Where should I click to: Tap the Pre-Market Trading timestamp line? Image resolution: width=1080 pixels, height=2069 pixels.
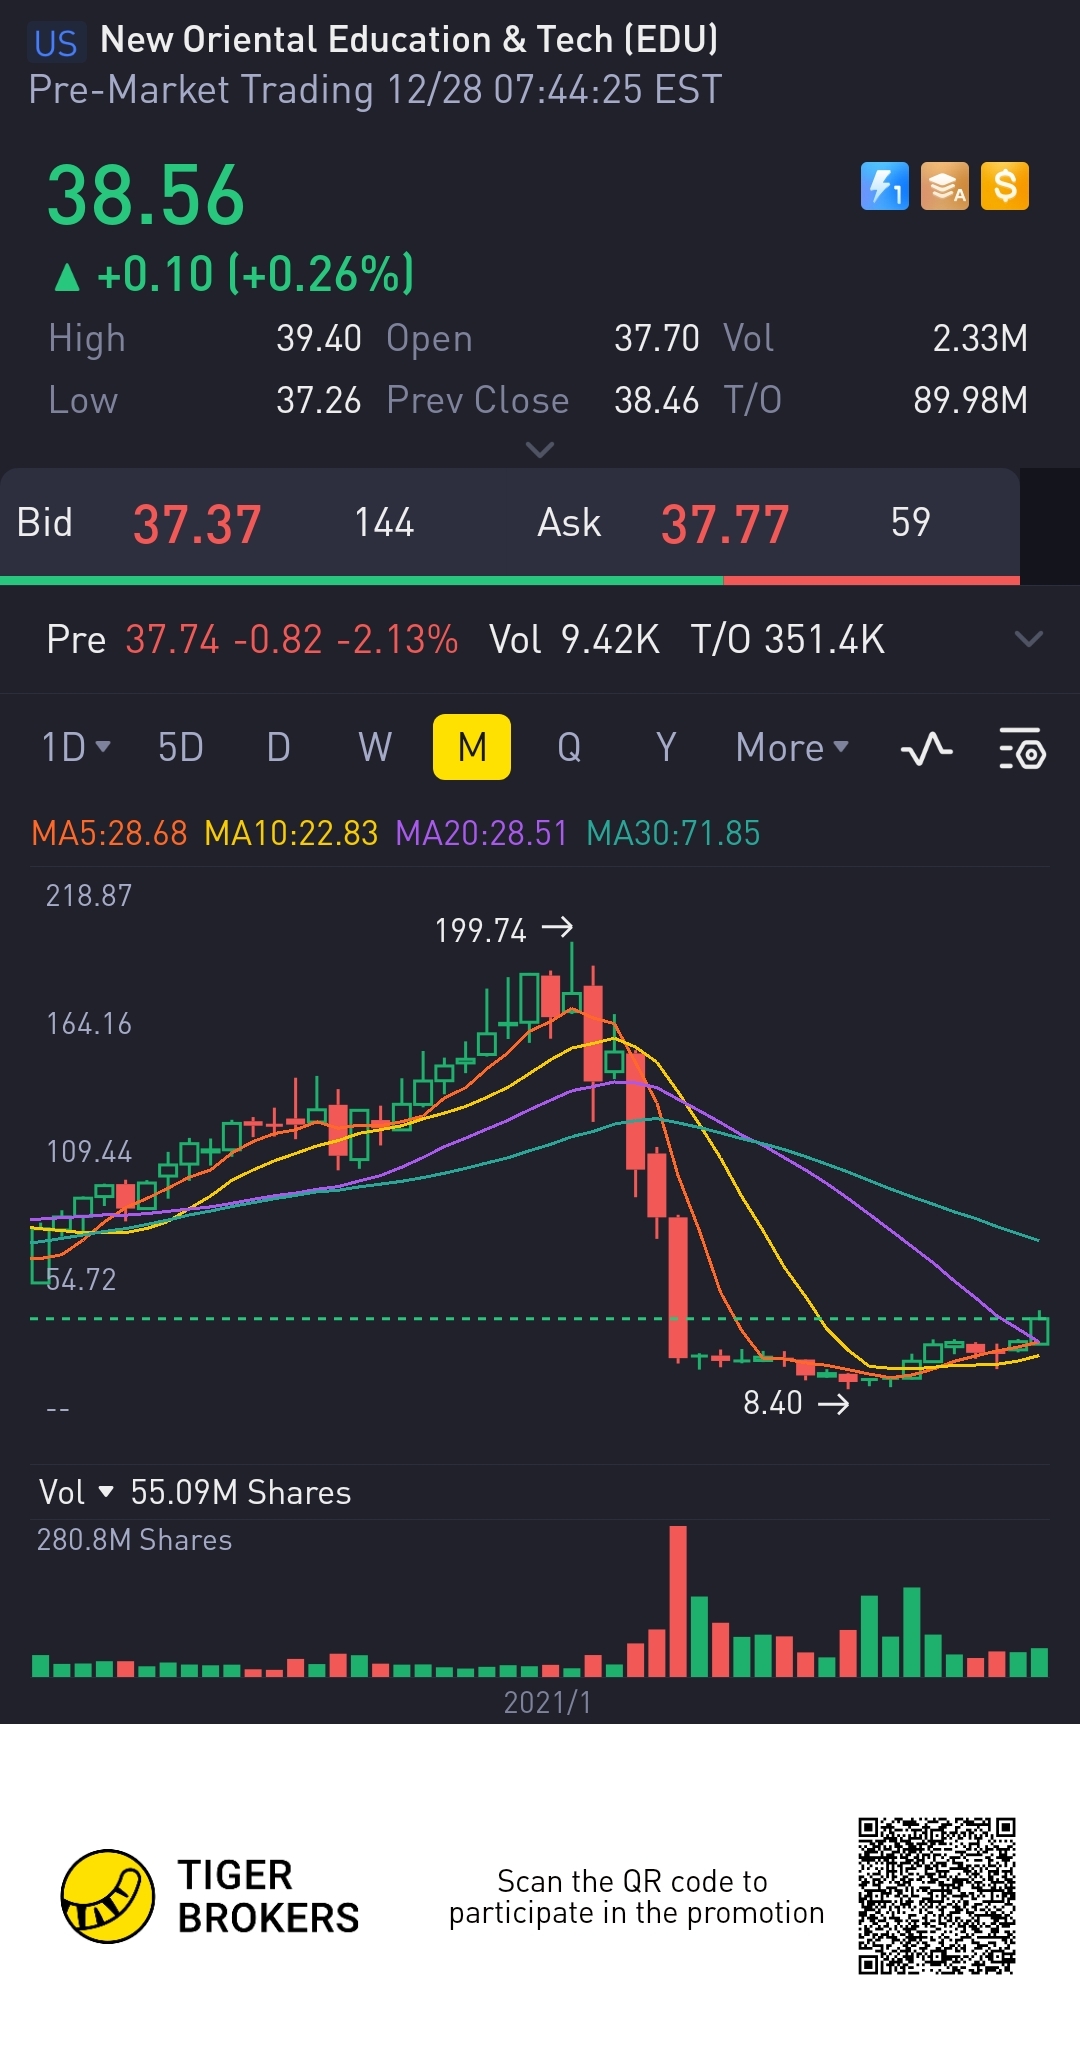[375, 90]
